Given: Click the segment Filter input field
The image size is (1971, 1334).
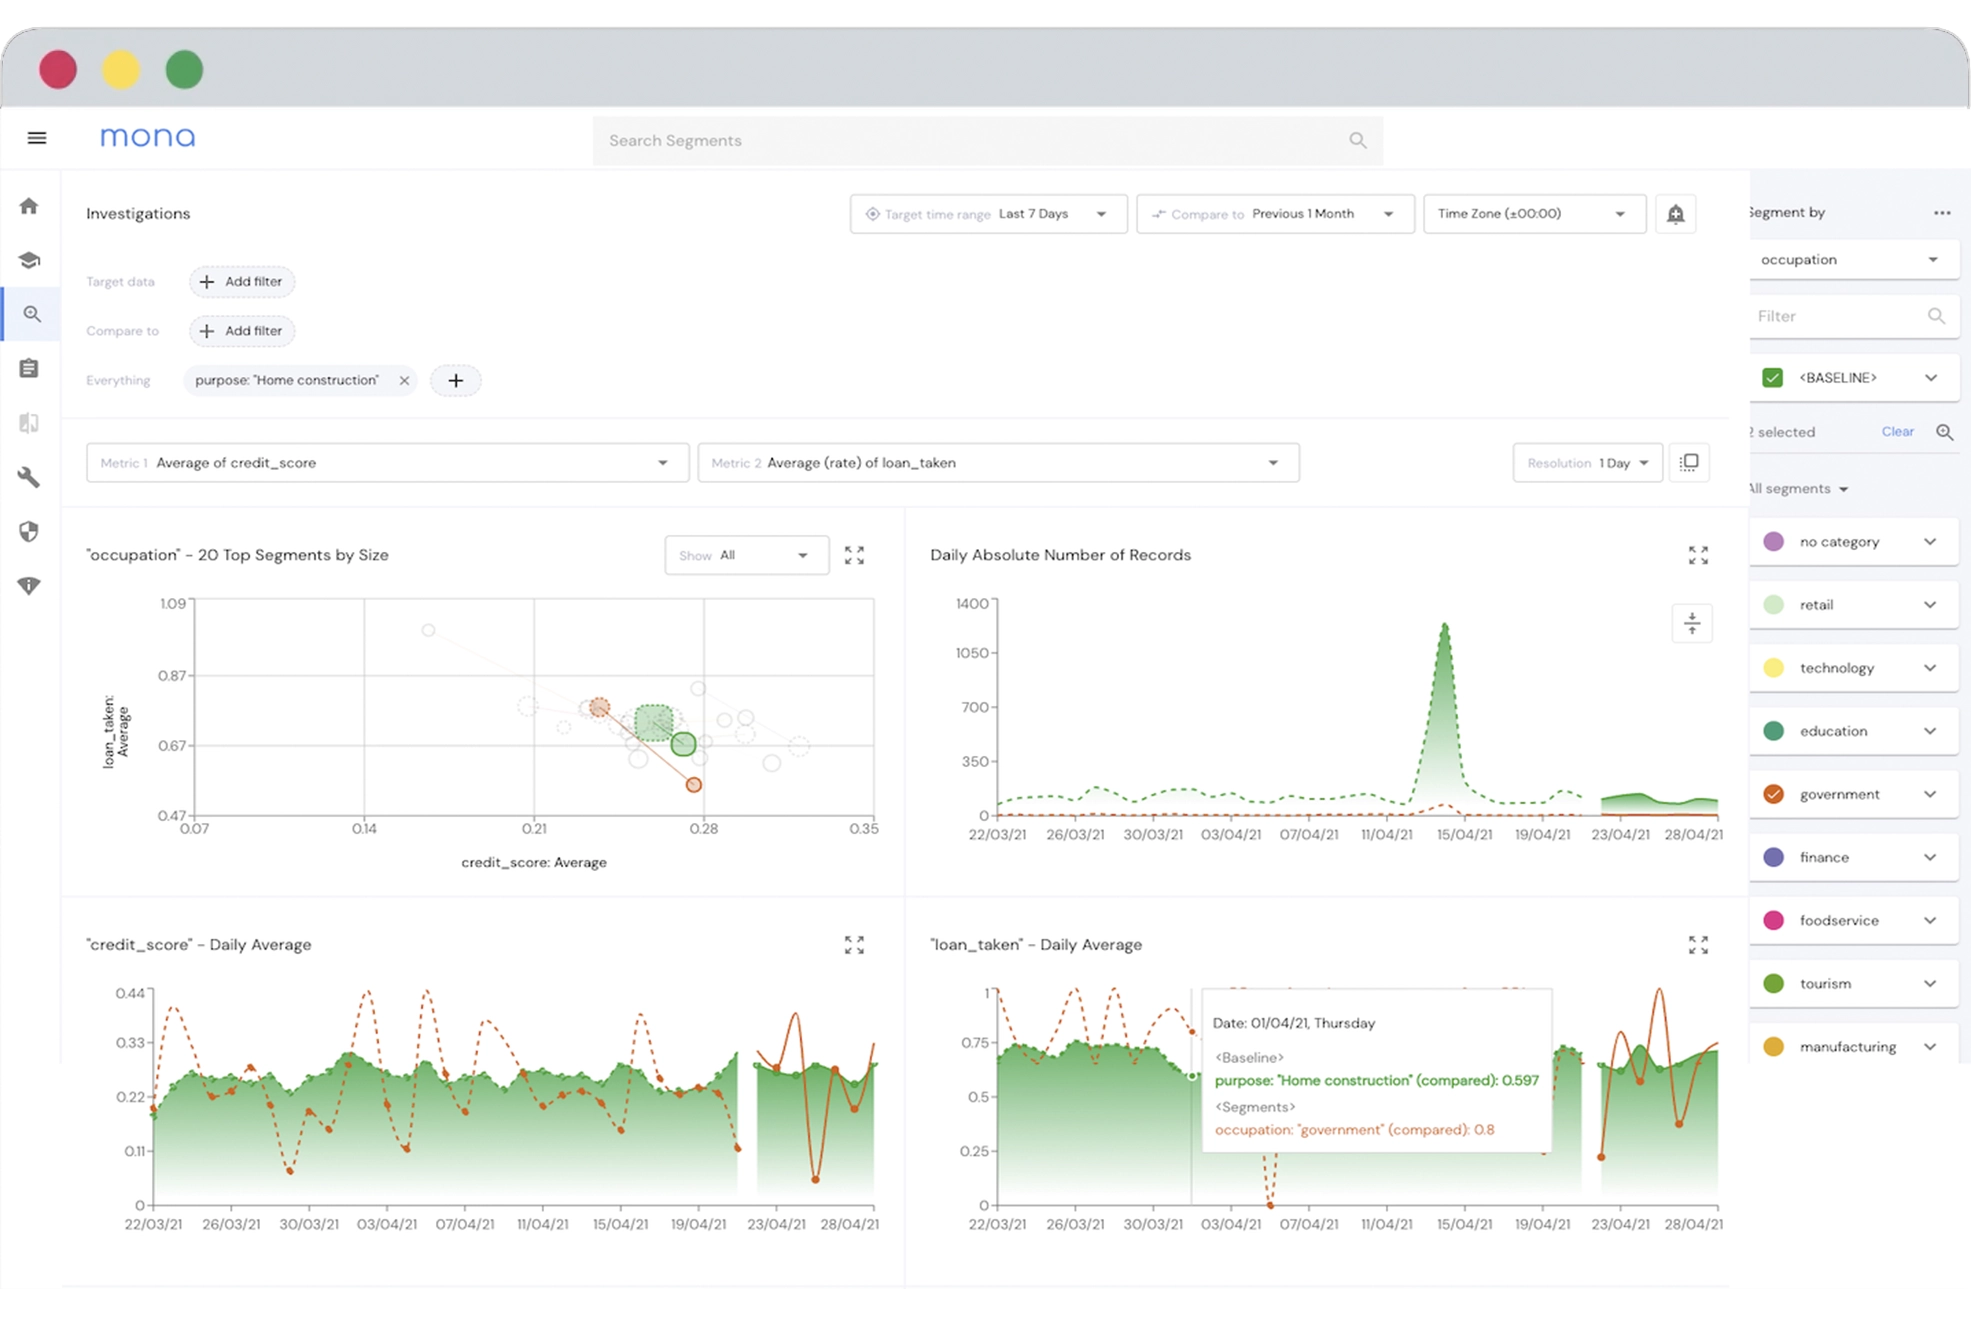Looking at the screenshot, I should coord(1853,316).
